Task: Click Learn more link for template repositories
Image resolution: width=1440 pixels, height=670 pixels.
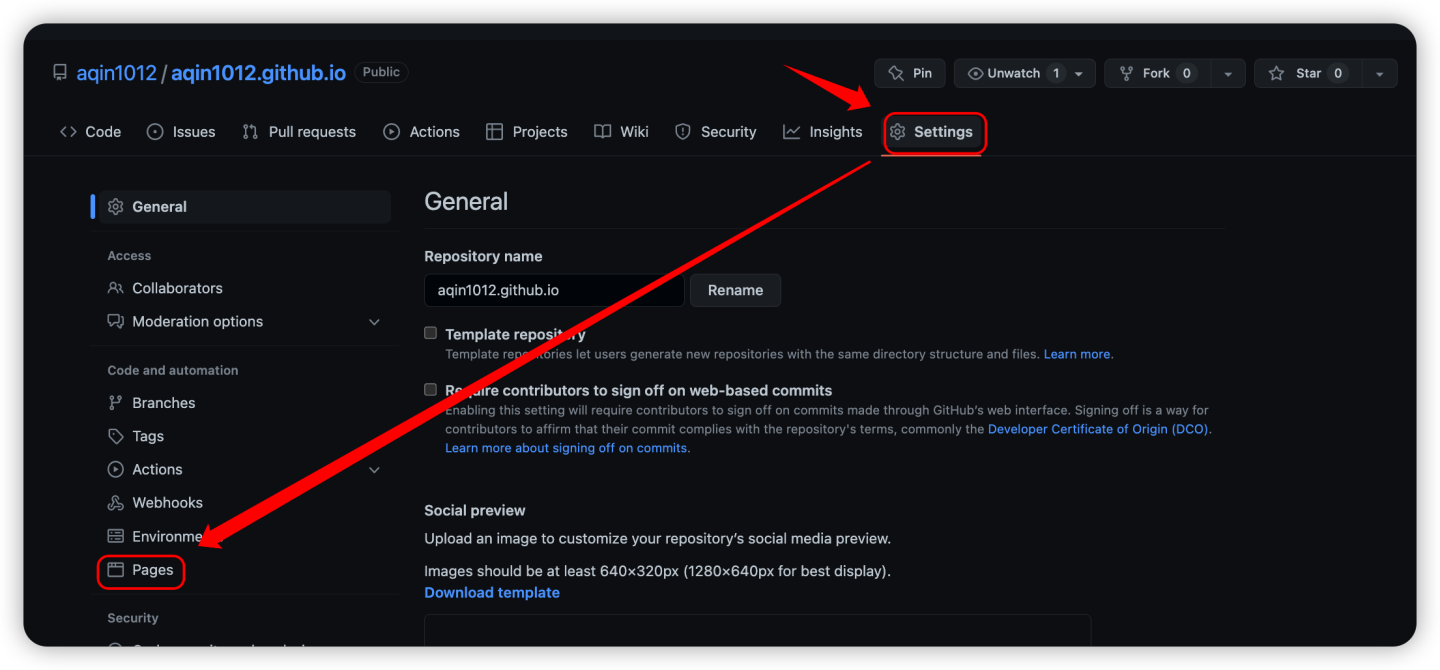Action: [x=1077, y=354]
